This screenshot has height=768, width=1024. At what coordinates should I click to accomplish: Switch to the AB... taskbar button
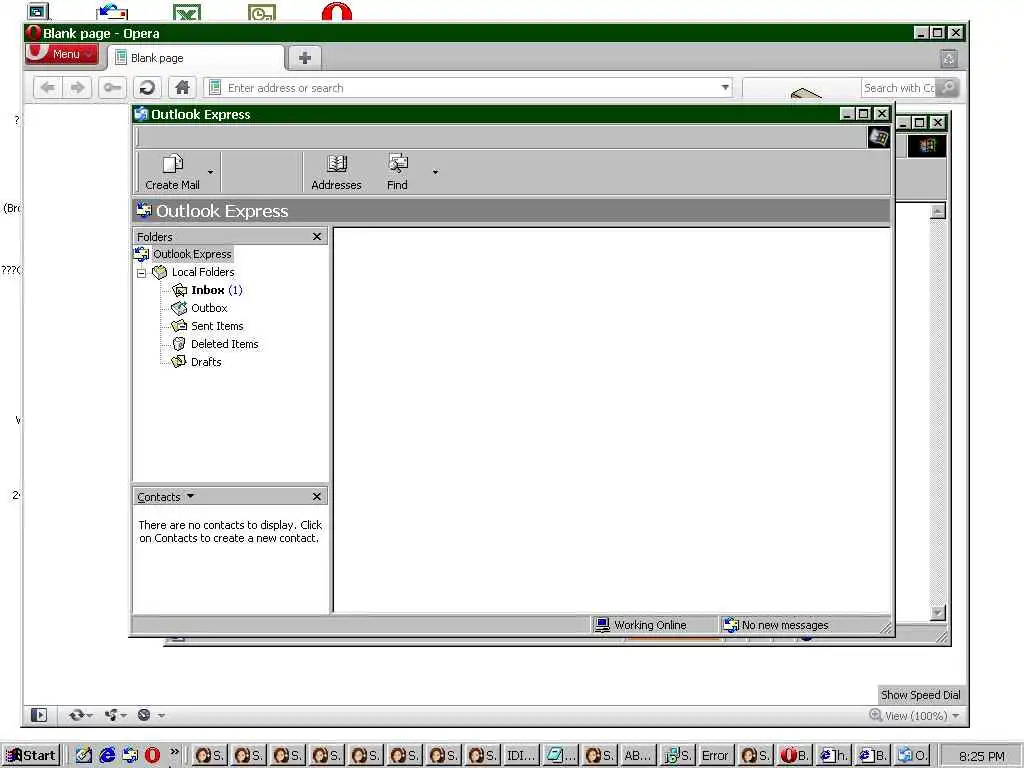pos(637,756)
